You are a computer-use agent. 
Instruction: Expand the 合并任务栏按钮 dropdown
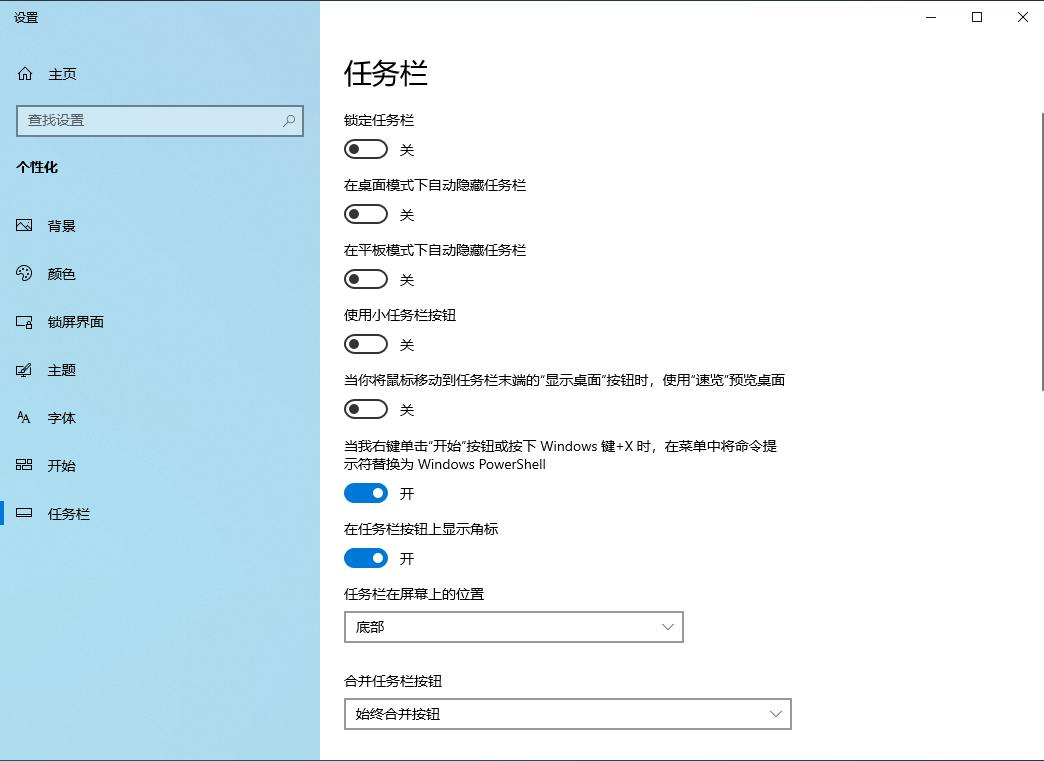pyautogui.click(x=568, y=714)
